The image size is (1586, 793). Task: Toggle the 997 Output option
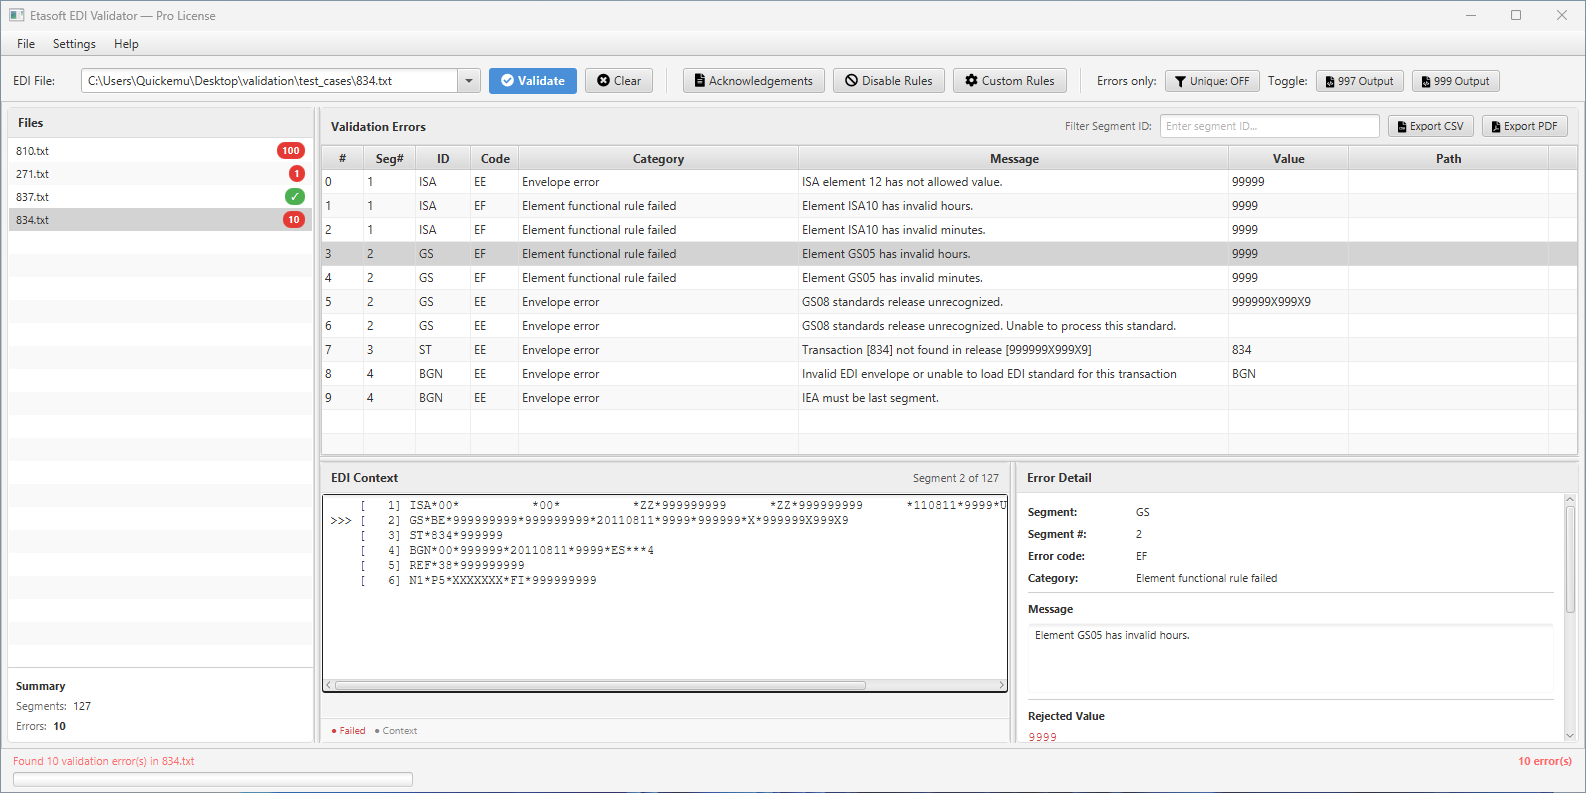1359,81
